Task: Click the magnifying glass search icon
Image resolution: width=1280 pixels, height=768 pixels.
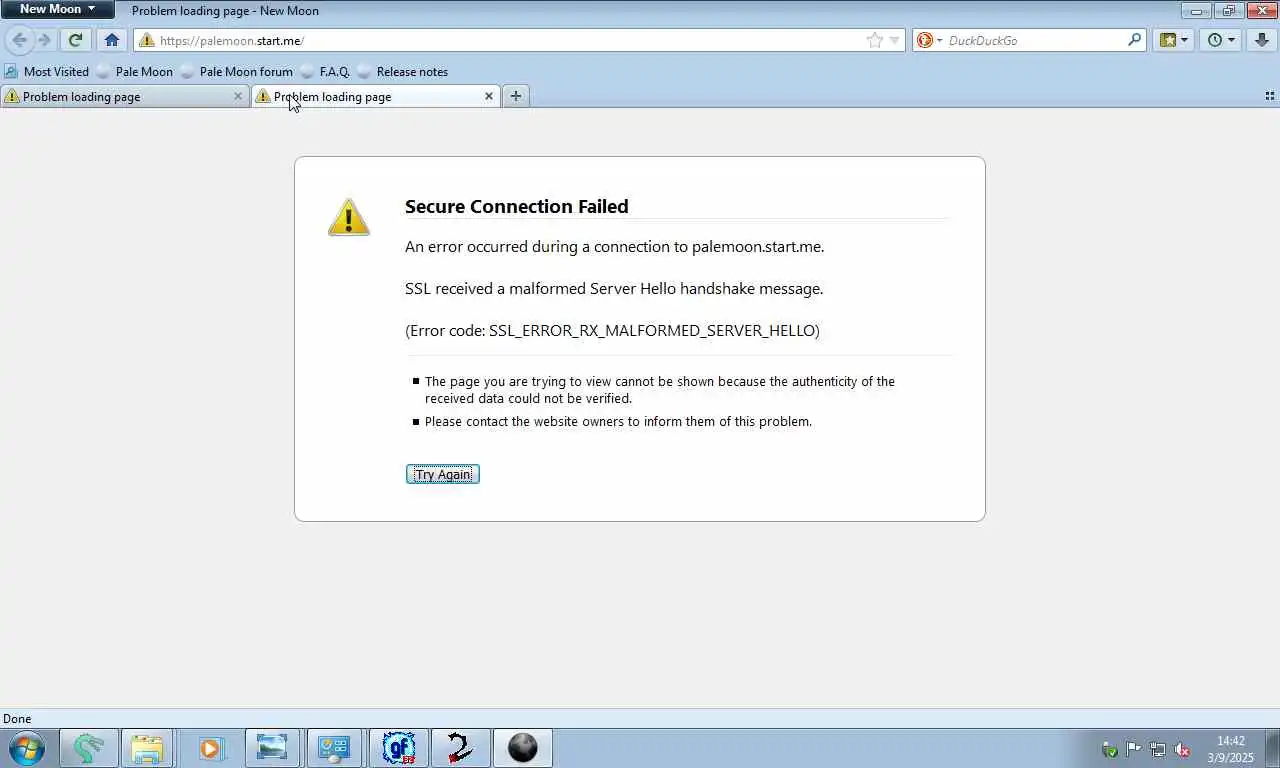Action: 1134,40
